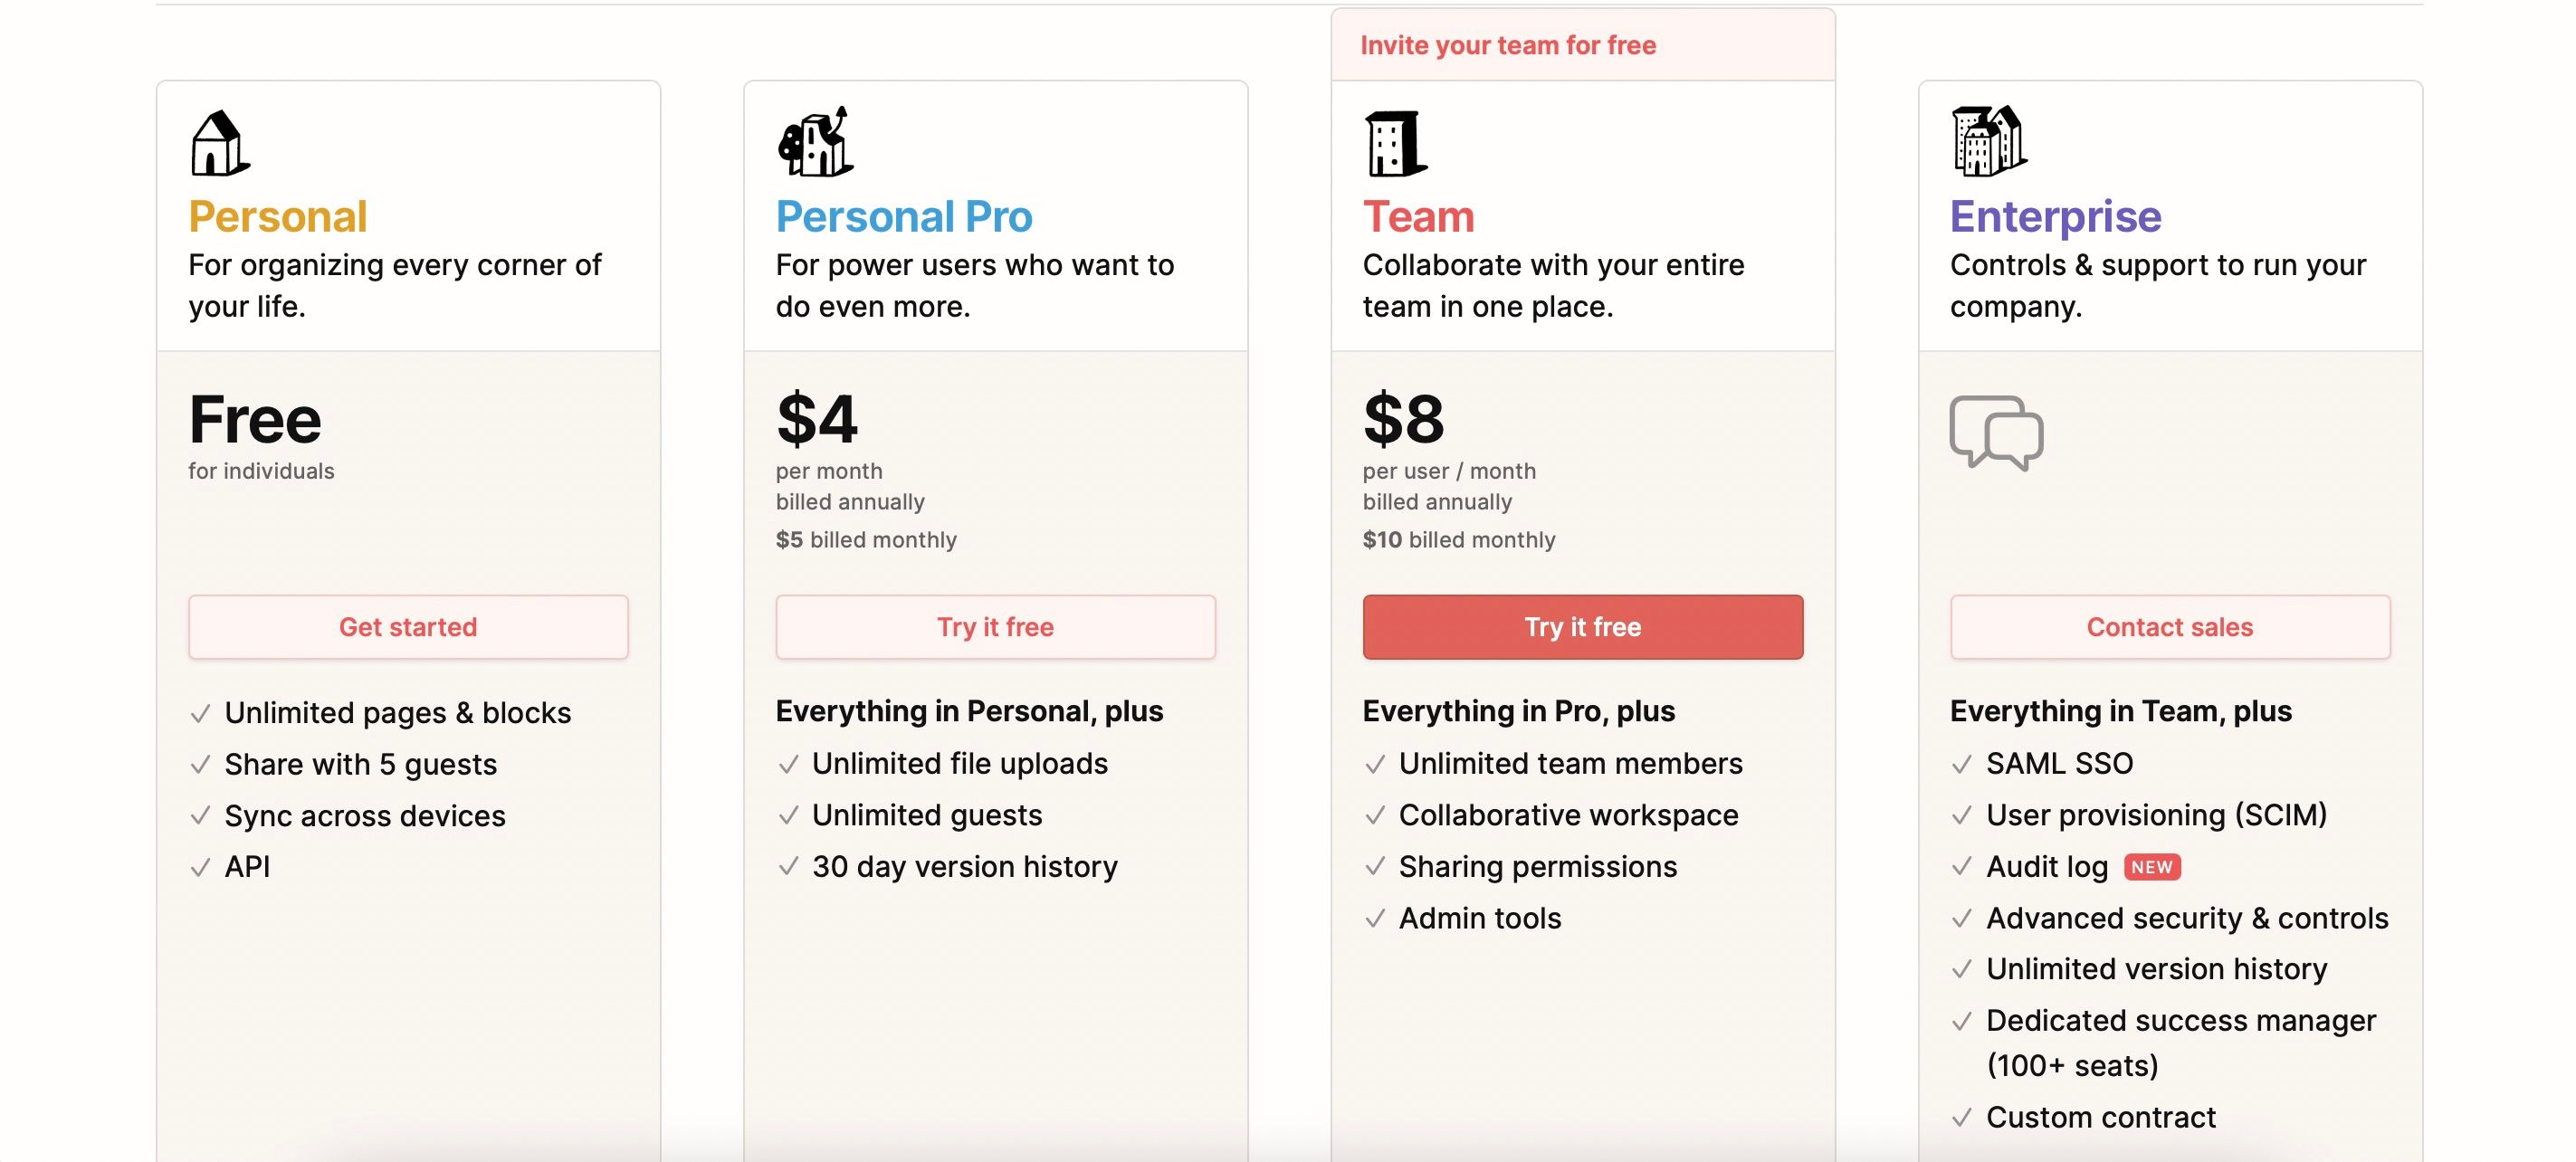The image size is (2576, 1162).
Task: Click the Personal Pro house-with-tree icon
Action: point(815,141)
